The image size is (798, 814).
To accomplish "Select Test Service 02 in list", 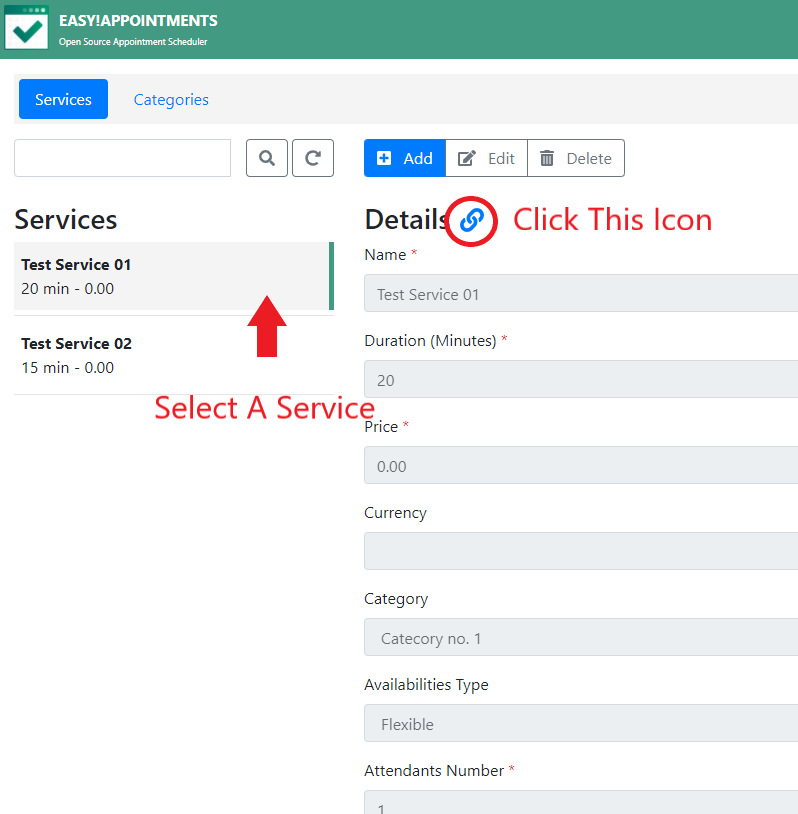I will (174, 356).
